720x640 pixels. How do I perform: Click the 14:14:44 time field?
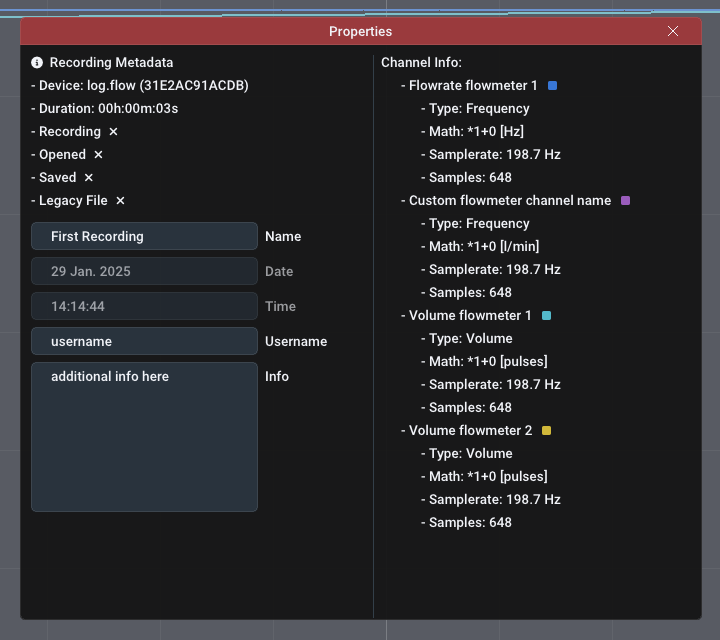tap(144, 306)
